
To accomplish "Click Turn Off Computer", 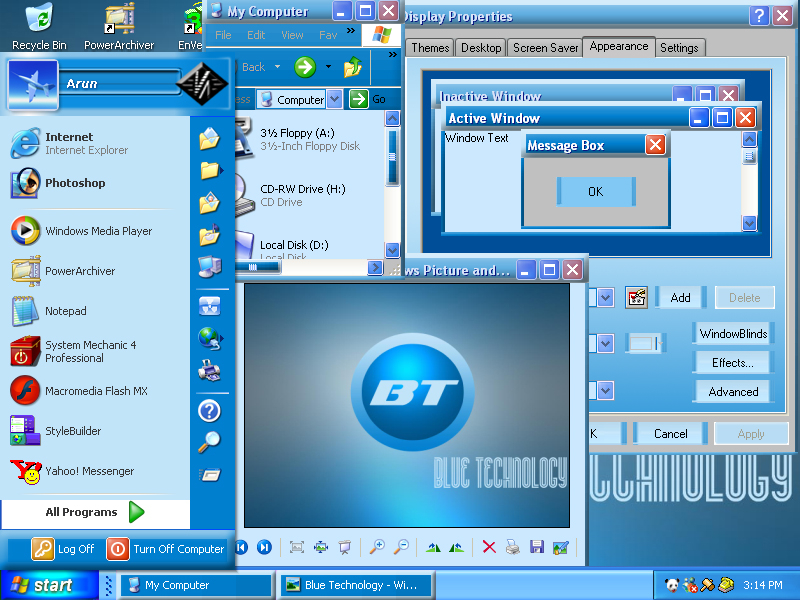I will coord(166,549).
